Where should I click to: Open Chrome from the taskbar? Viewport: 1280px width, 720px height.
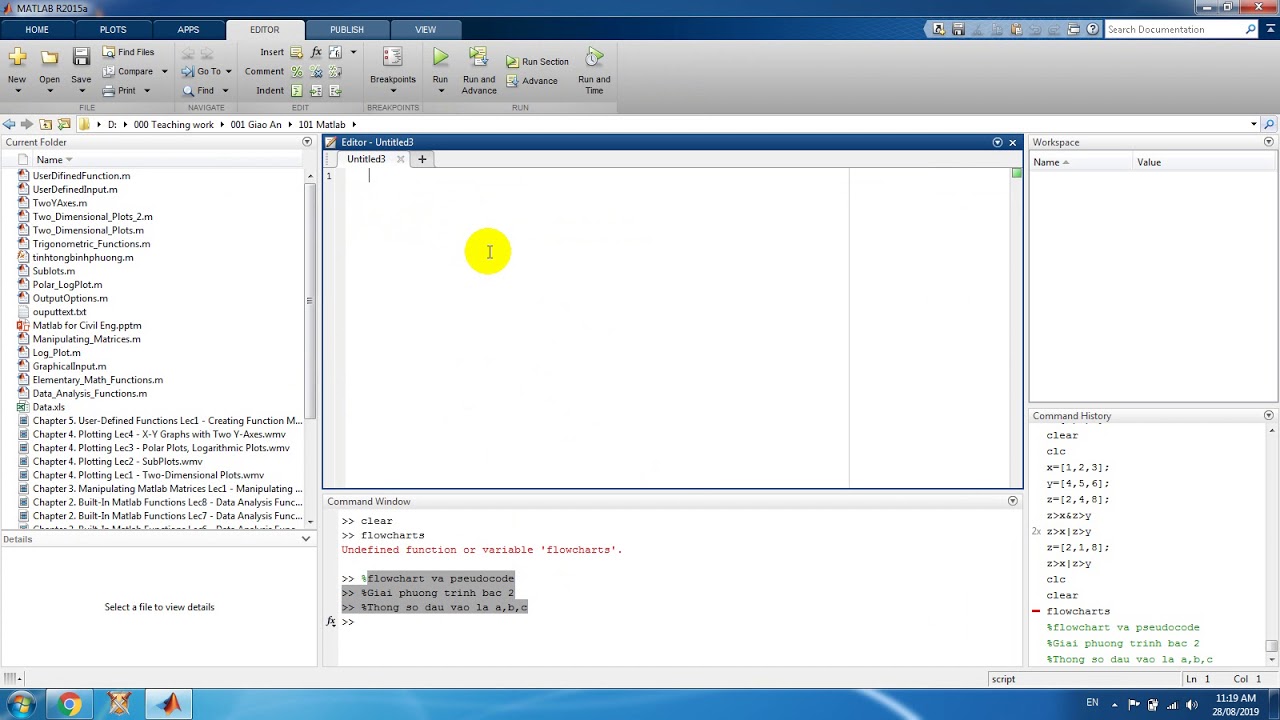pos(69,704)
